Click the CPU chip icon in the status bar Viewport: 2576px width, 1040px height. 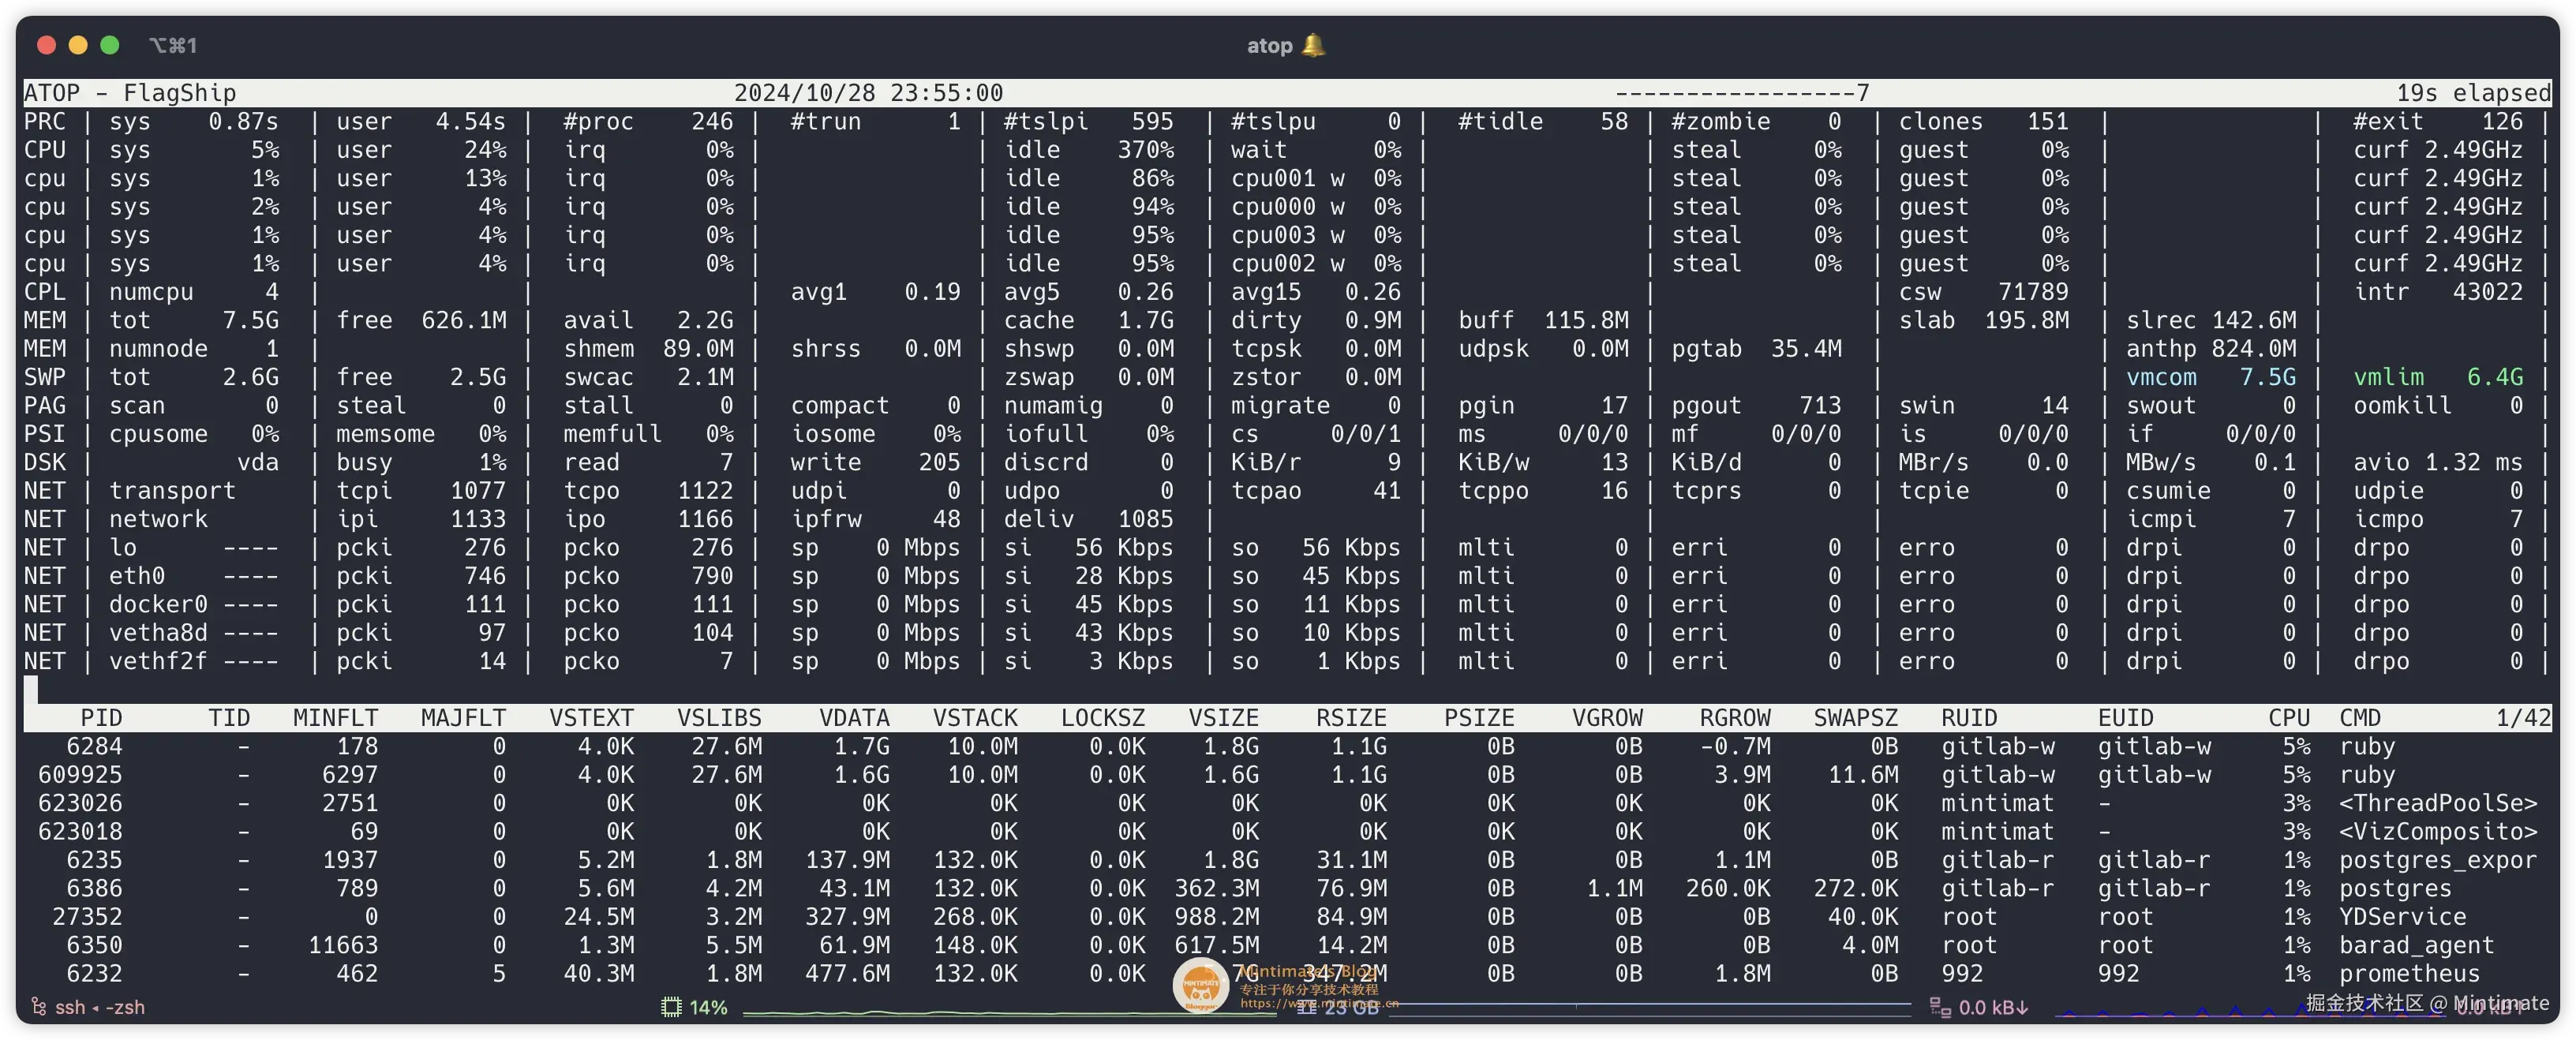pos(671,1007)
